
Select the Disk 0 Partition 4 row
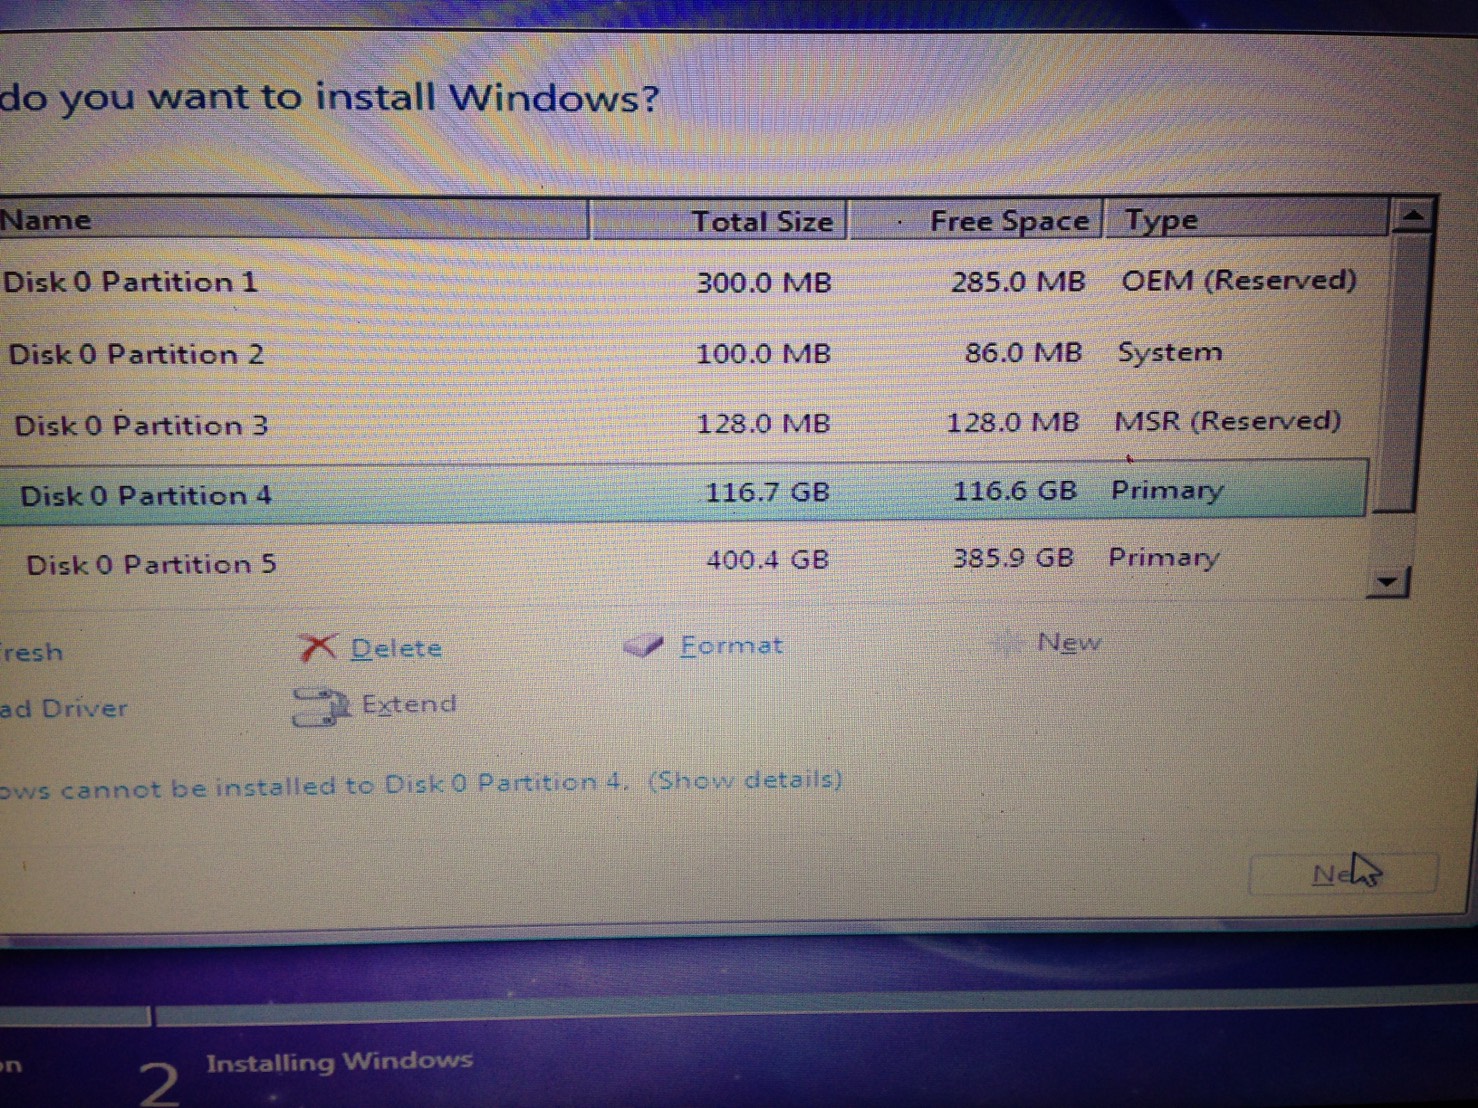[684, 492]
